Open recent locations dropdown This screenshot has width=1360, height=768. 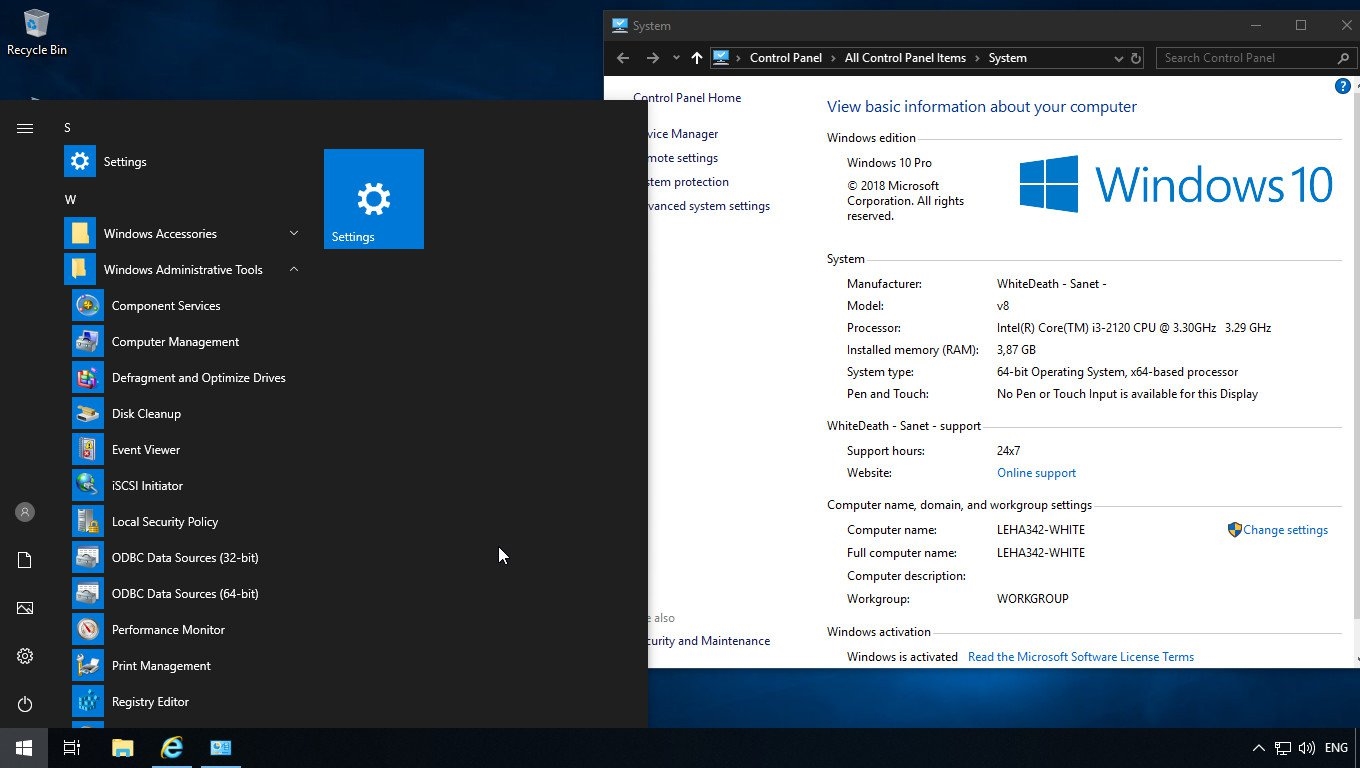(676, 58)
